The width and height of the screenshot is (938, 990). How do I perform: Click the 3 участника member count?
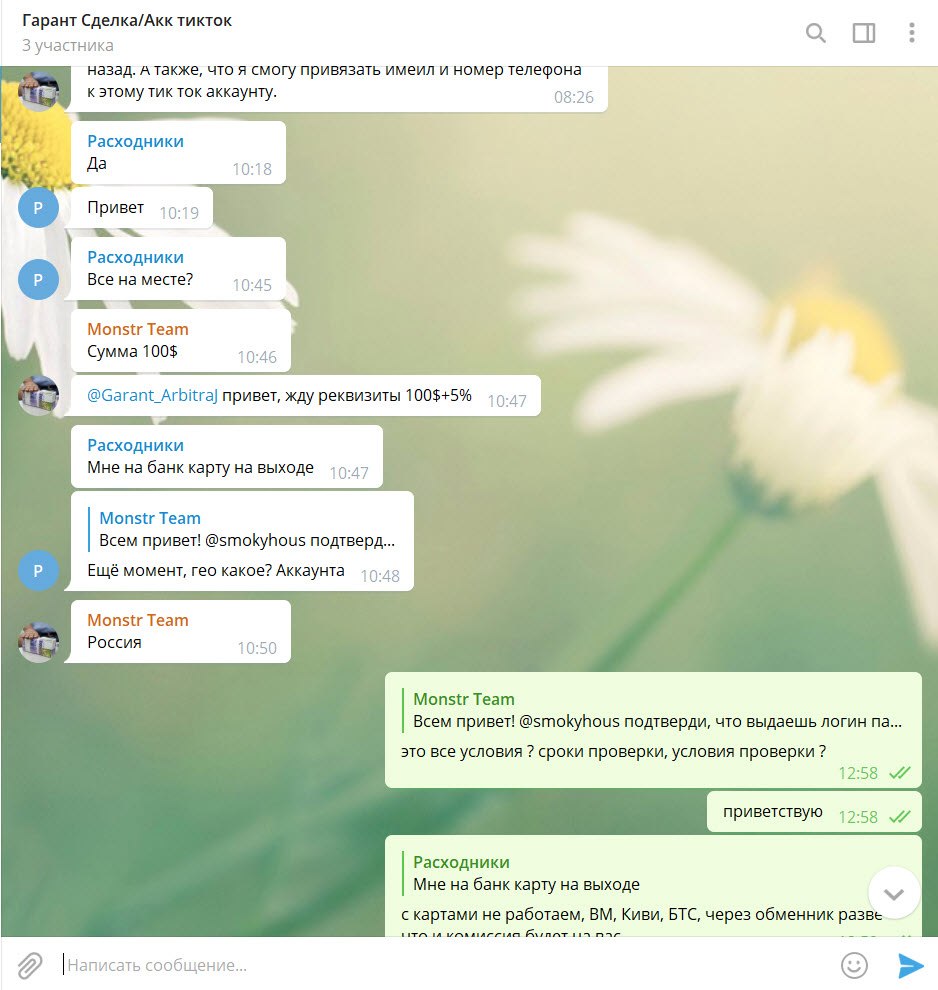tap(68, 45)
